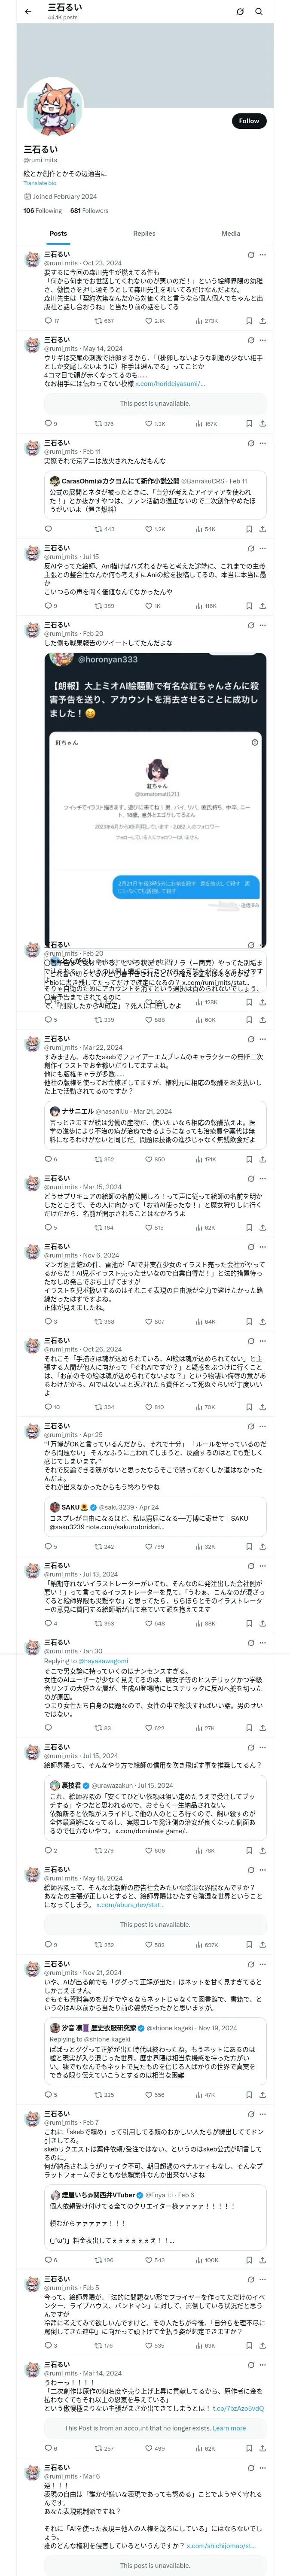Image resolution: width=290 pixels, height=2576 pixels.
Task: Follow the @rumi_mits account
Action: tap(249, 121)
